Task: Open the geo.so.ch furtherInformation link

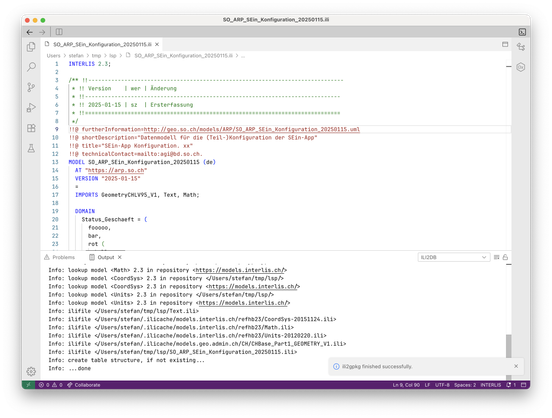Action: [x=252, y=130]
